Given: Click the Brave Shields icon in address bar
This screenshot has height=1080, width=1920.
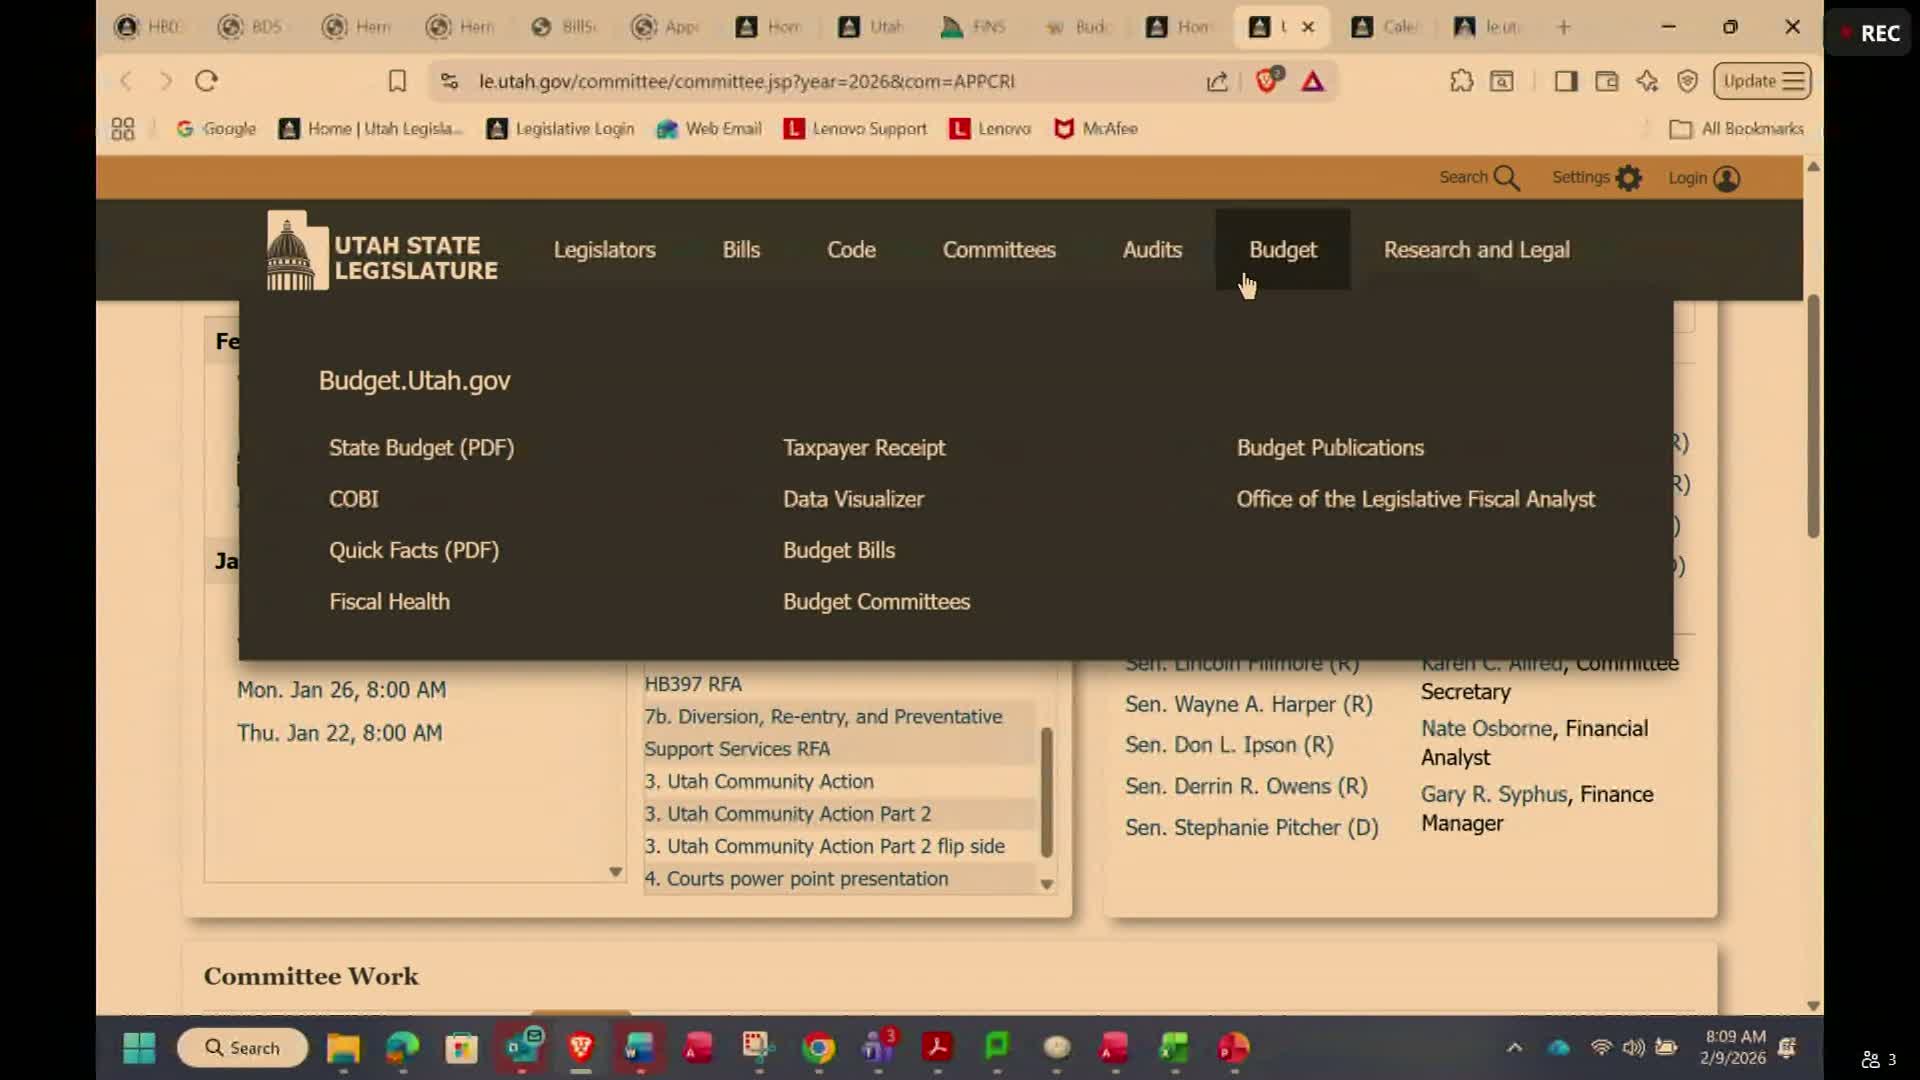Looking at the screenshot, I should pos(1267,81).
